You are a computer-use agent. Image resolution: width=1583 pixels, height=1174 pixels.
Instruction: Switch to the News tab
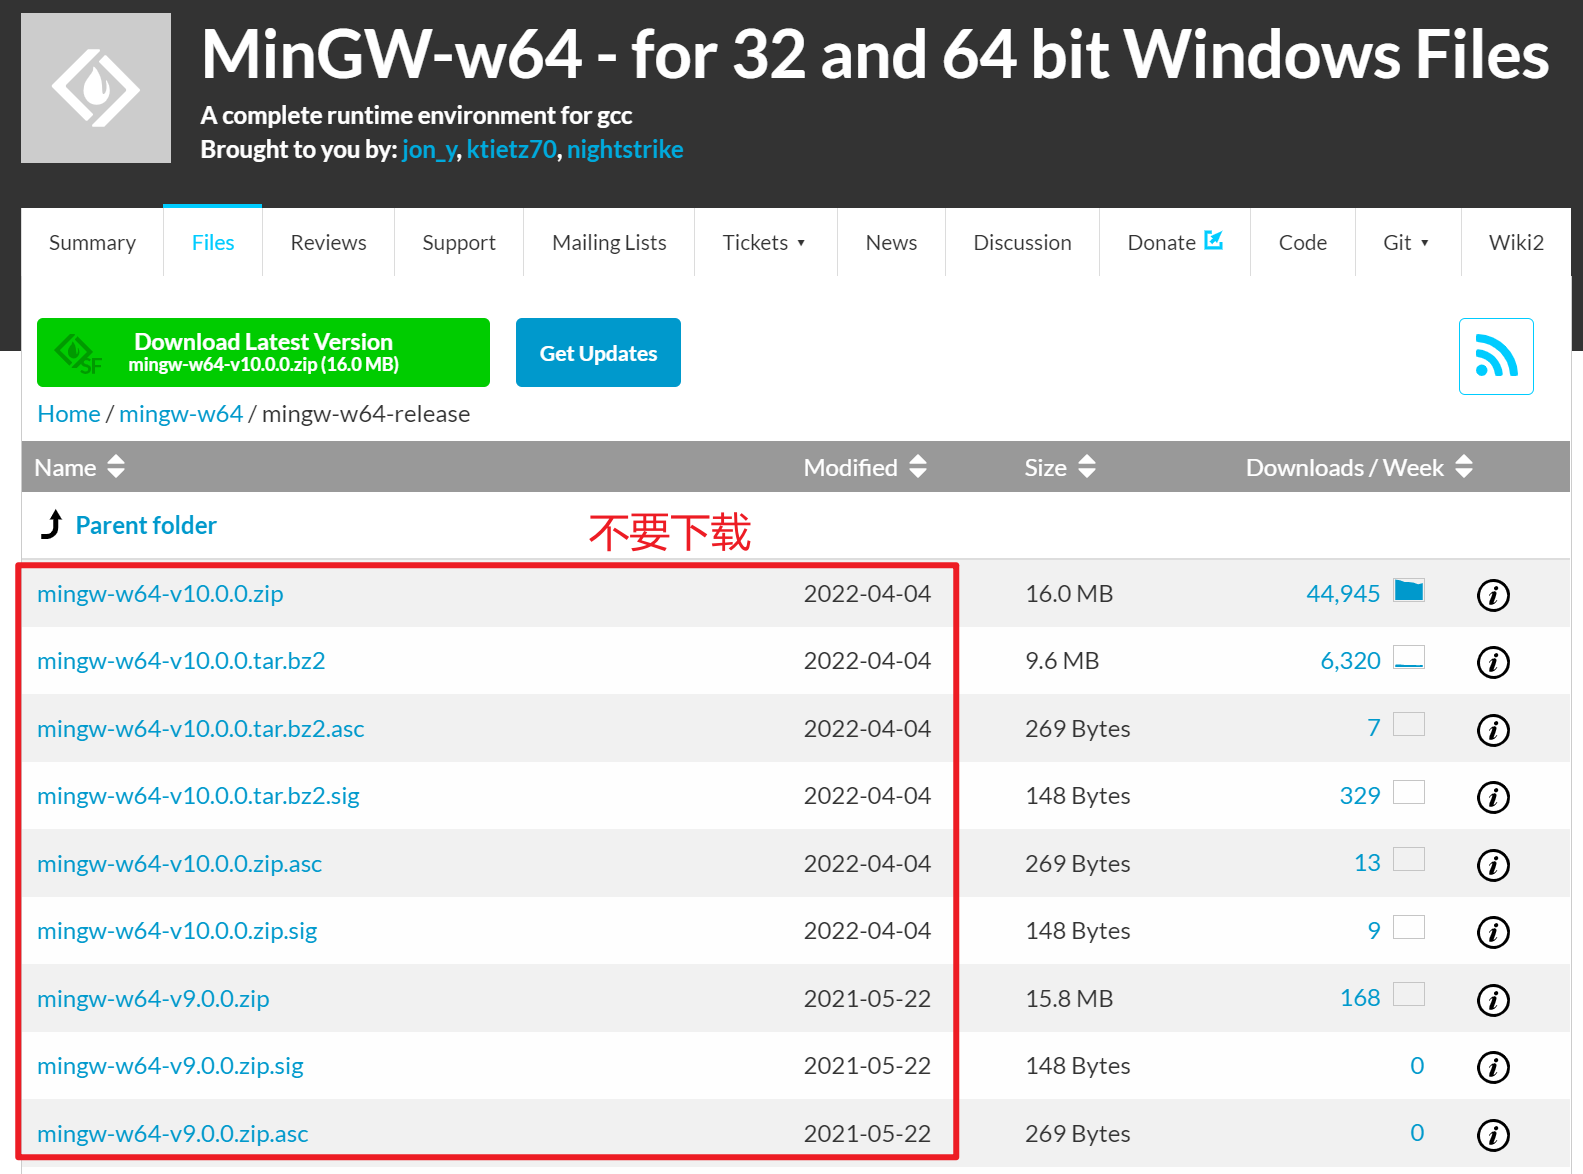891,242
